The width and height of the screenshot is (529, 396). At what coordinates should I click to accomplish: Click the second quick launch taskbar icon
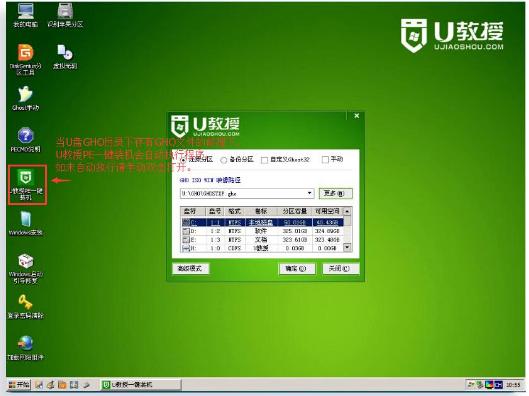[x=51, y=385]
